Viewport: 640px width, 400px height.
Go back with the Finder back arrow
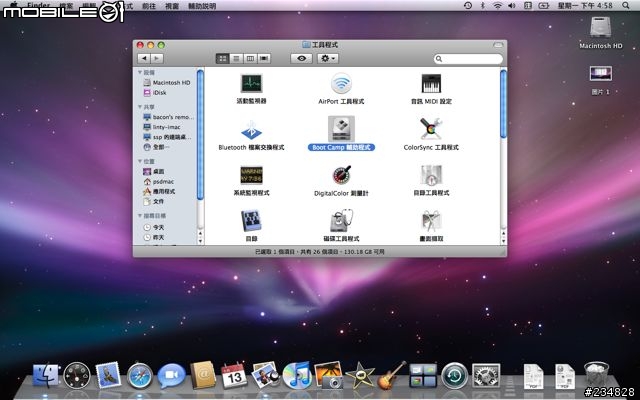[x=144, y=59]
